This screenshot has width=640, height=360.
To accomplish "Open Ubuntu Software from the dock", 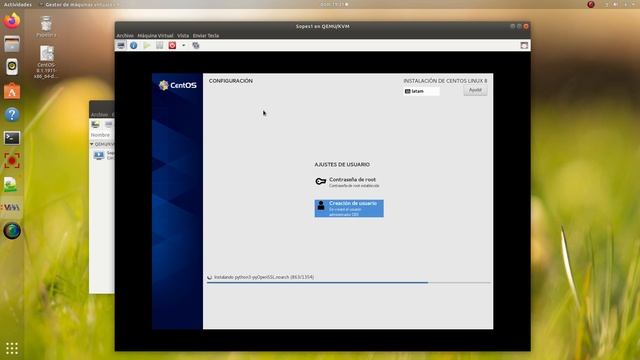I will coord(12,91).
